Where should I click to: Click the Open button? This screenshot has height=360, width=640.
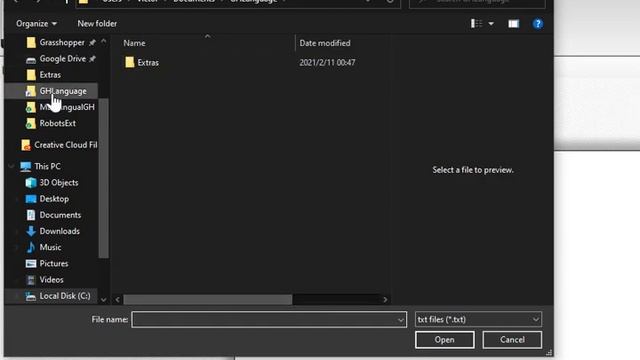(444, 340)
